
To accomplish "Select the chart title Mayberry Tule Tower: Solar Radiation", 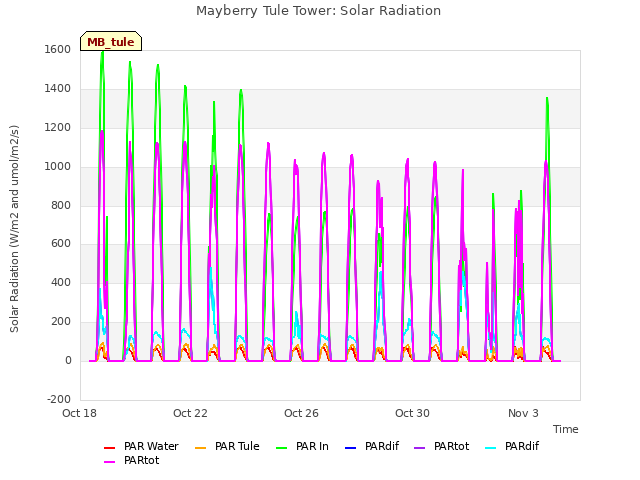I will (318, 11).
